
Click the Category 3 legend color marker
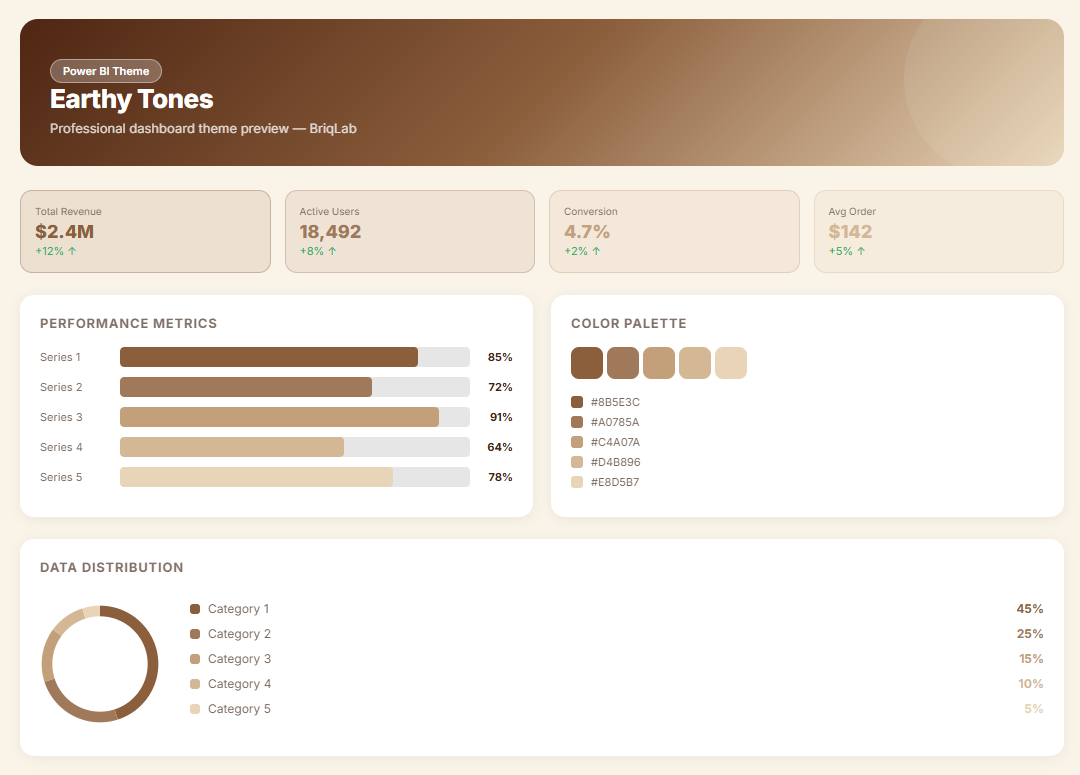pos(195,659)
